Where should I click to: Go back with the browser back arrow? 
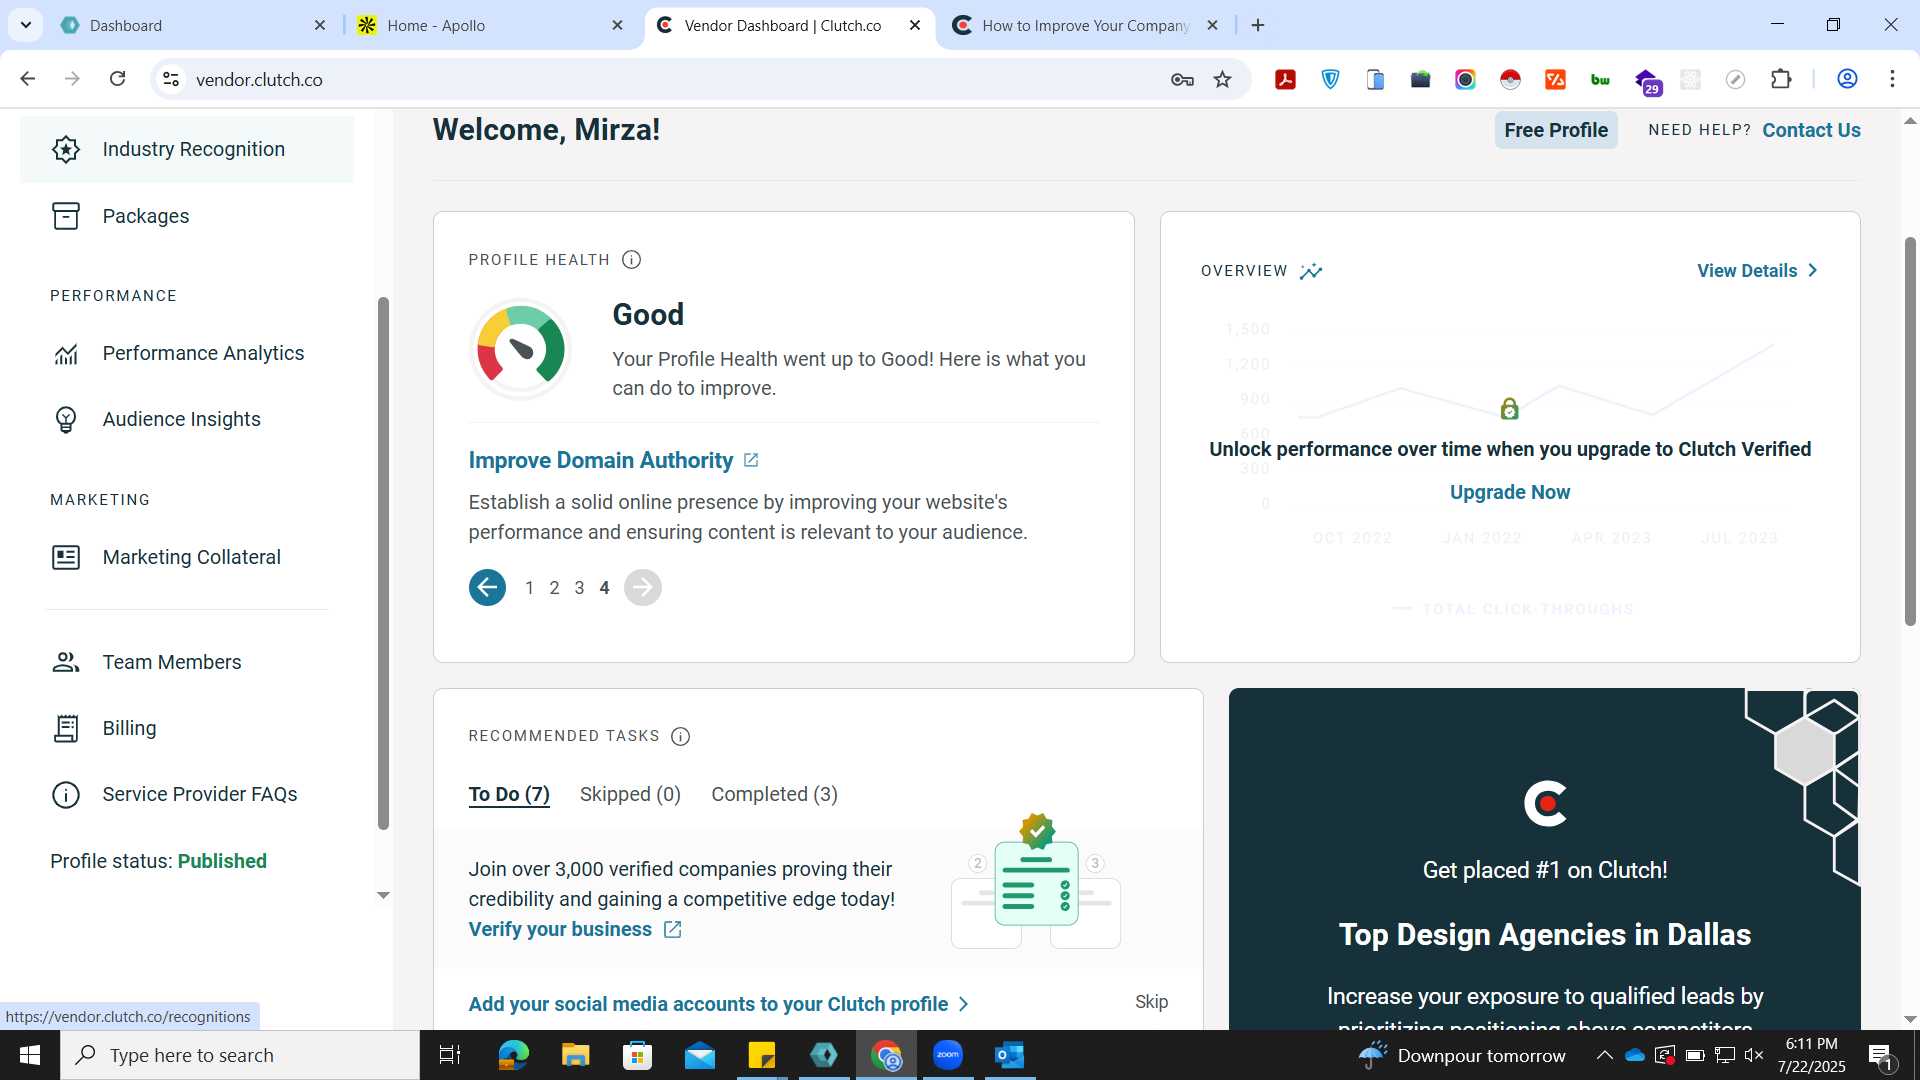(x=28, y=79)
